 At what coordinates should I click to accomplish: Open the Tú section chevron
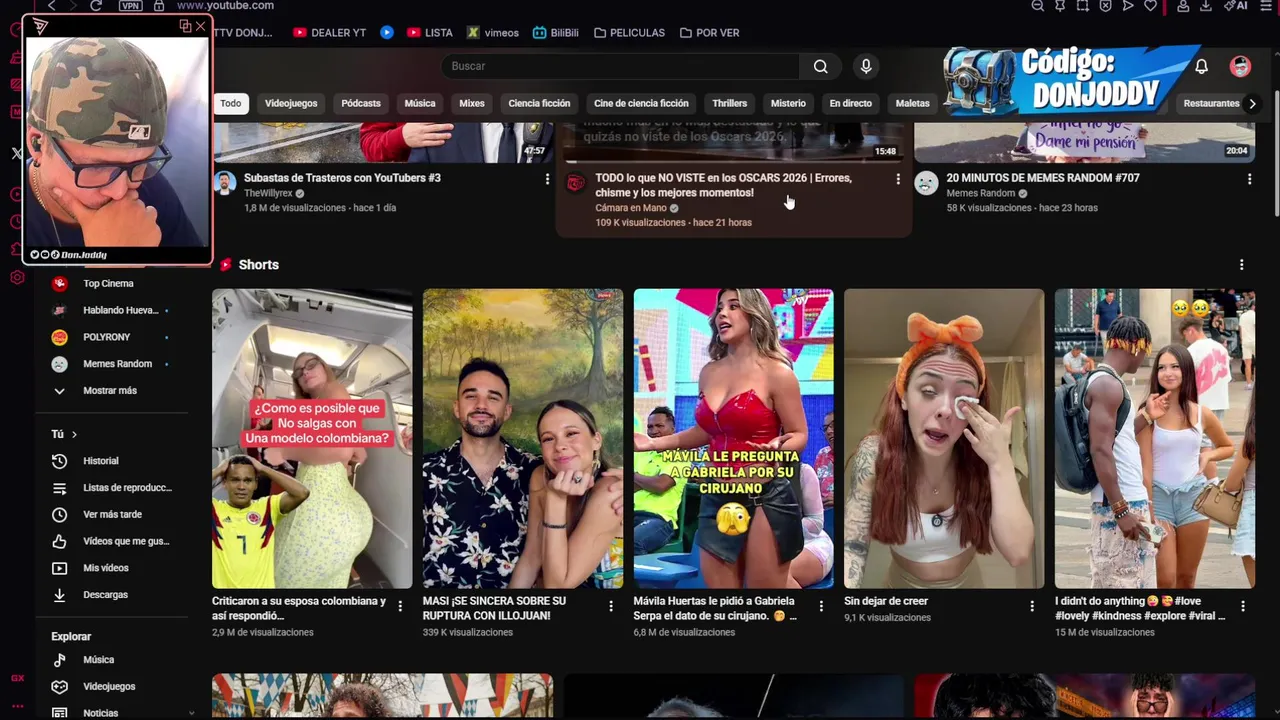74,434
